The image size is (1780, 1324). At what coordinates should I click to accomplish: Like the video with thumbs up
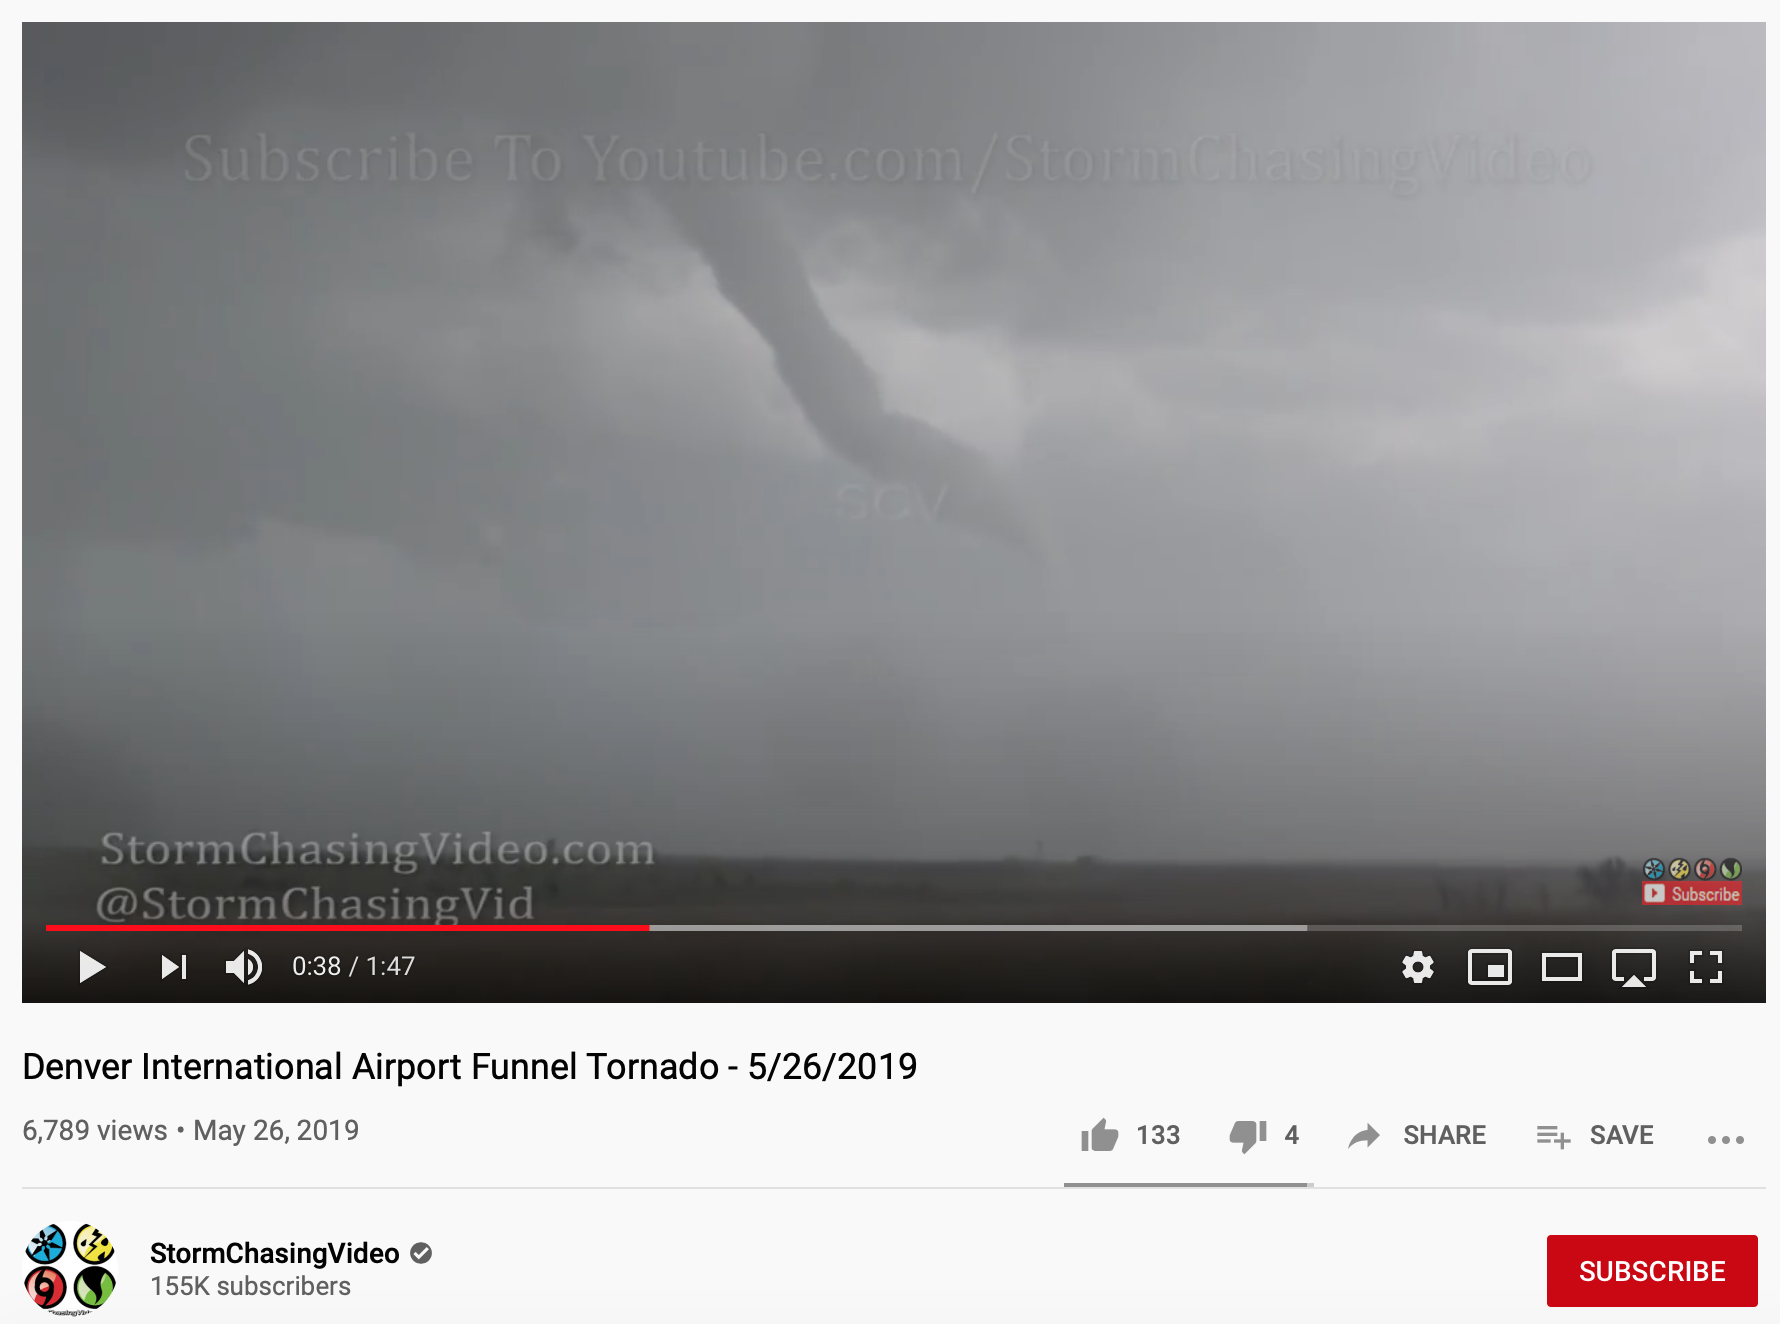[1100, 1135]
